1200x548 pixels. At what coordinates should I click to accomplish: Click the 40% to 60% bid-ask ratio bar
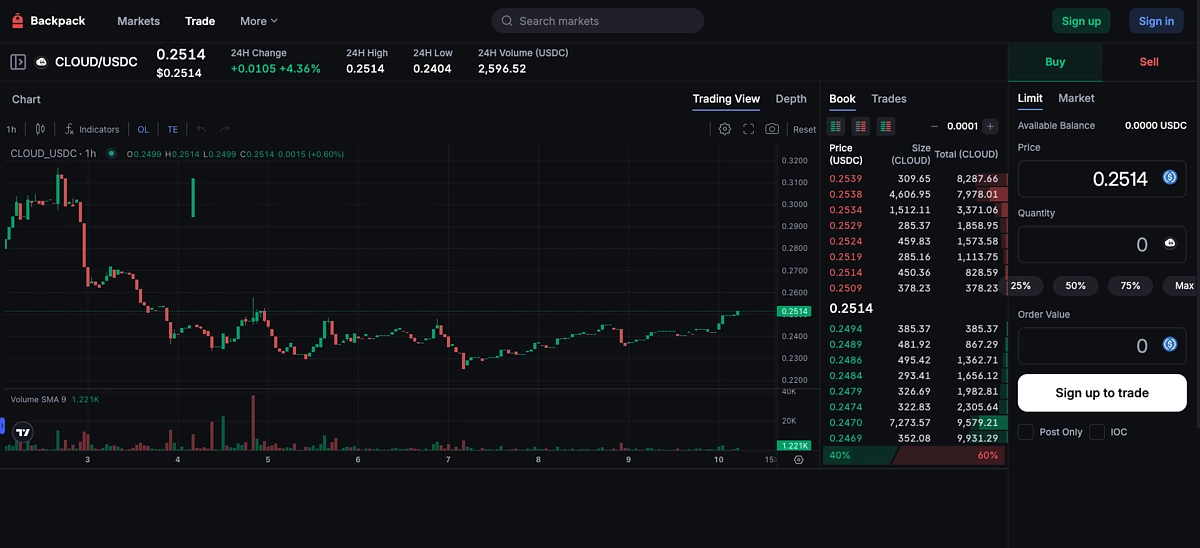(913, 456)
